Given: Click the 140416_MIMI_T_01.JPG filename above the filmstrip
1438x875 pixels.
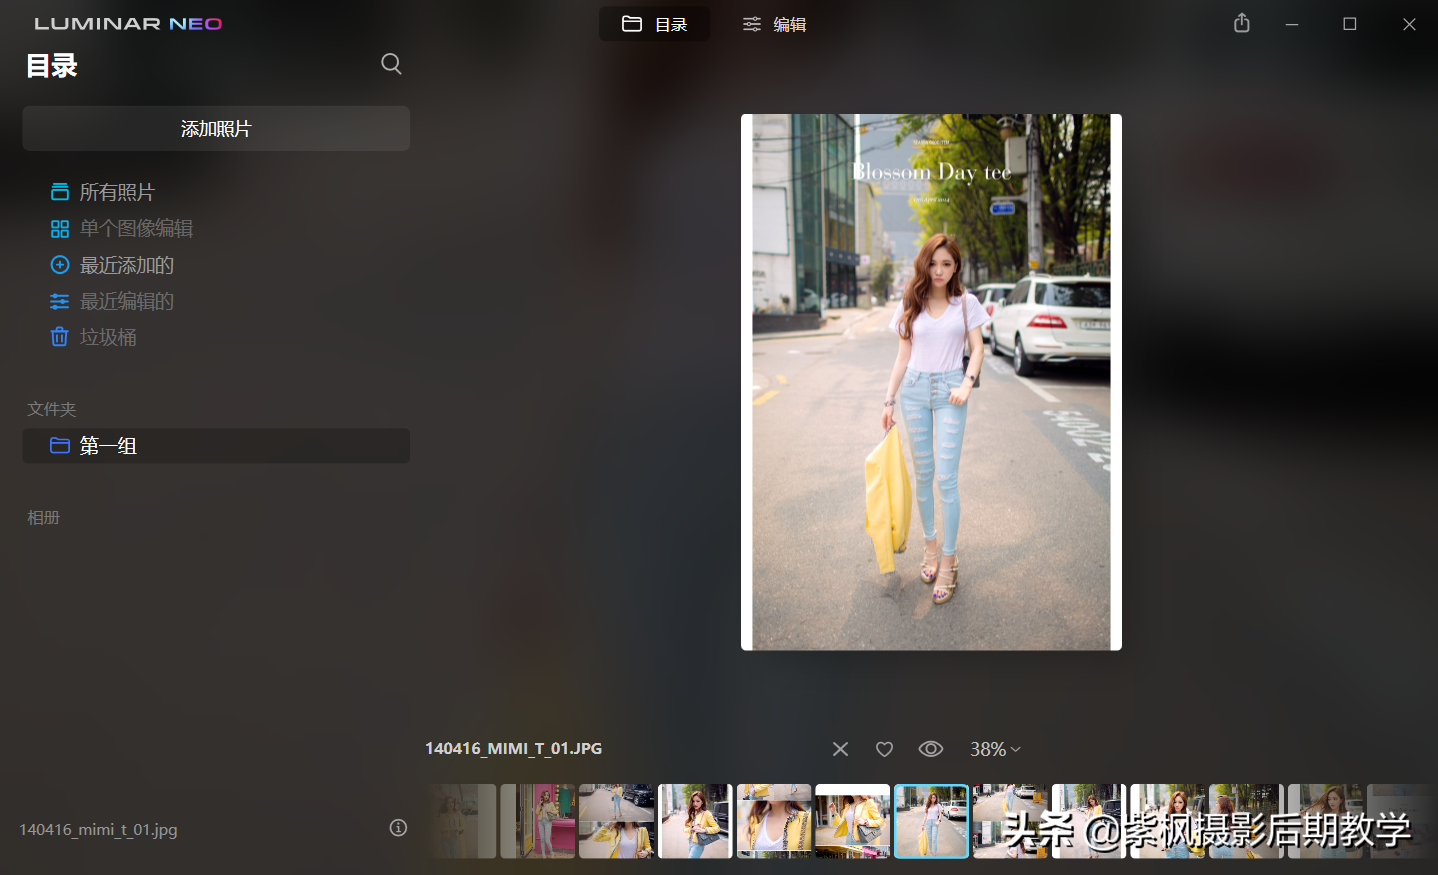Looking at the screenshot, I should point(513,749).
